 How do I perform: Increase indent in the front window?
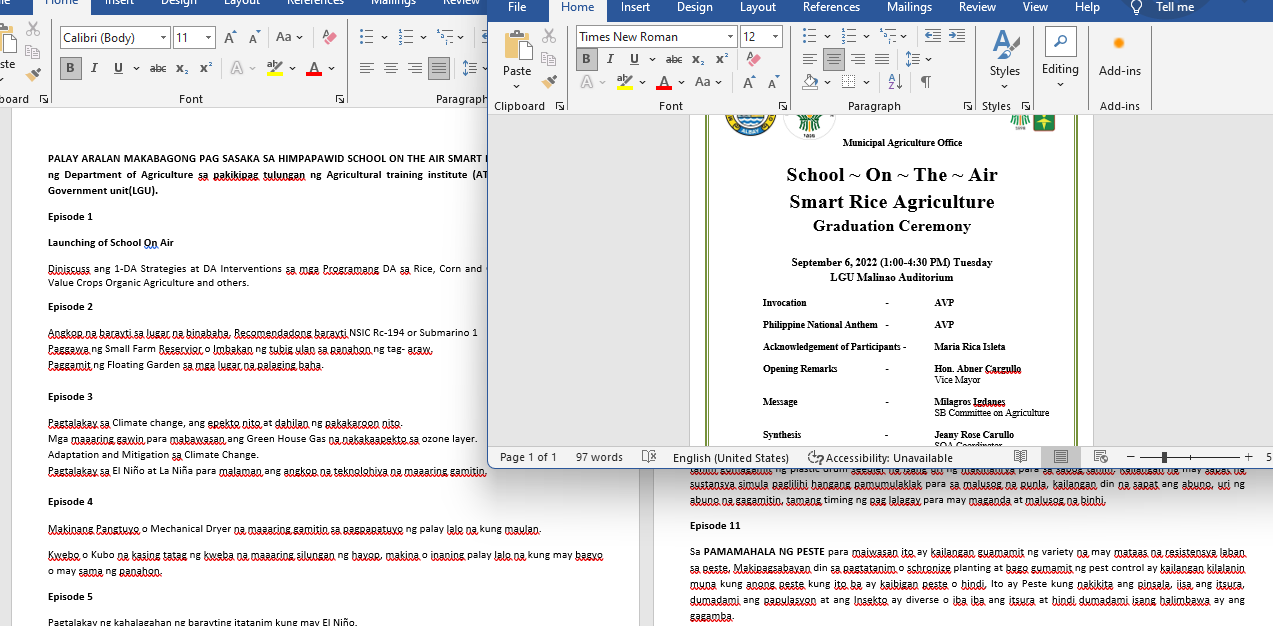(x=958, y=37)
